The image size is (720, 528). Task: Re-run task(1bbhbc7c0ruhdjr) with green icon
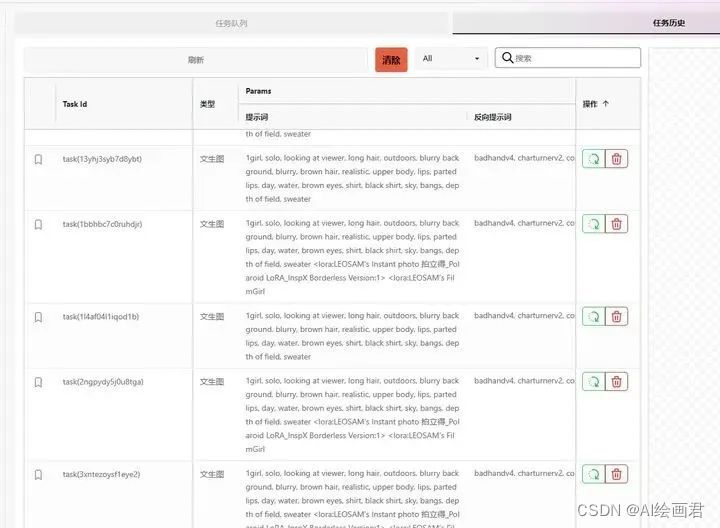point(594,224)
